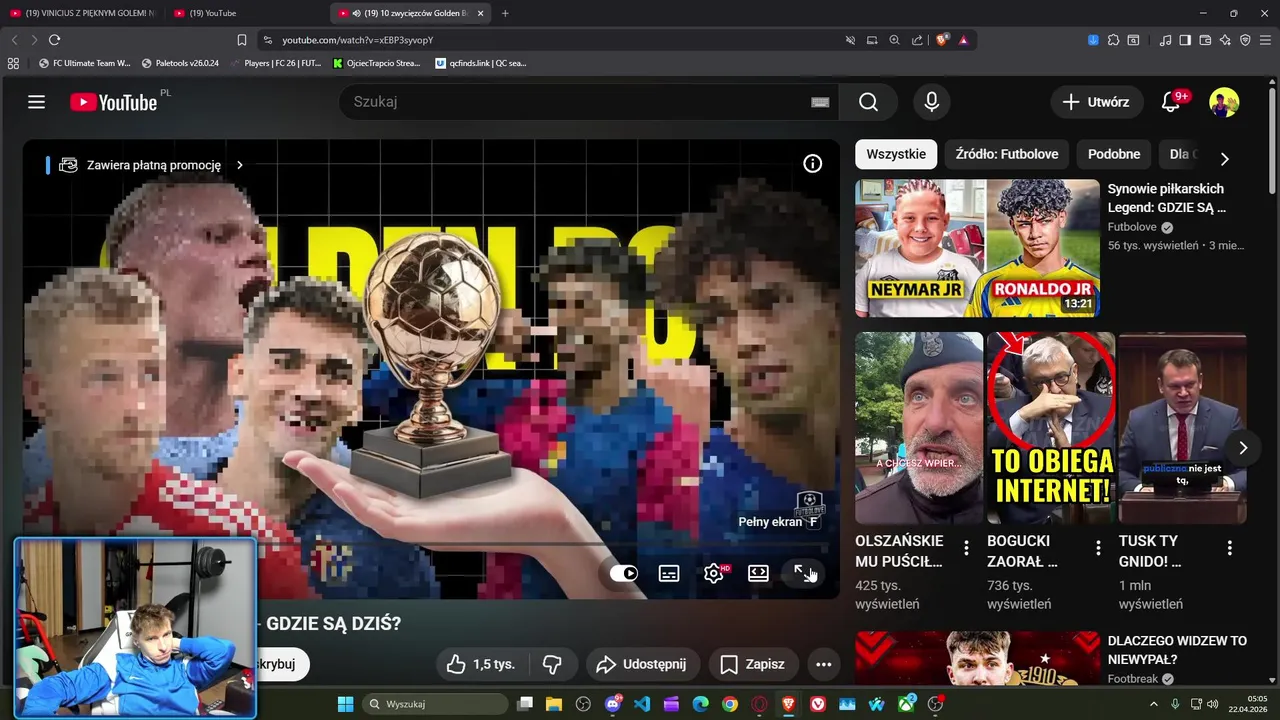Click the Utwórz create button
Screen dimensions: 1280x720
click(x=1096, y=102)
